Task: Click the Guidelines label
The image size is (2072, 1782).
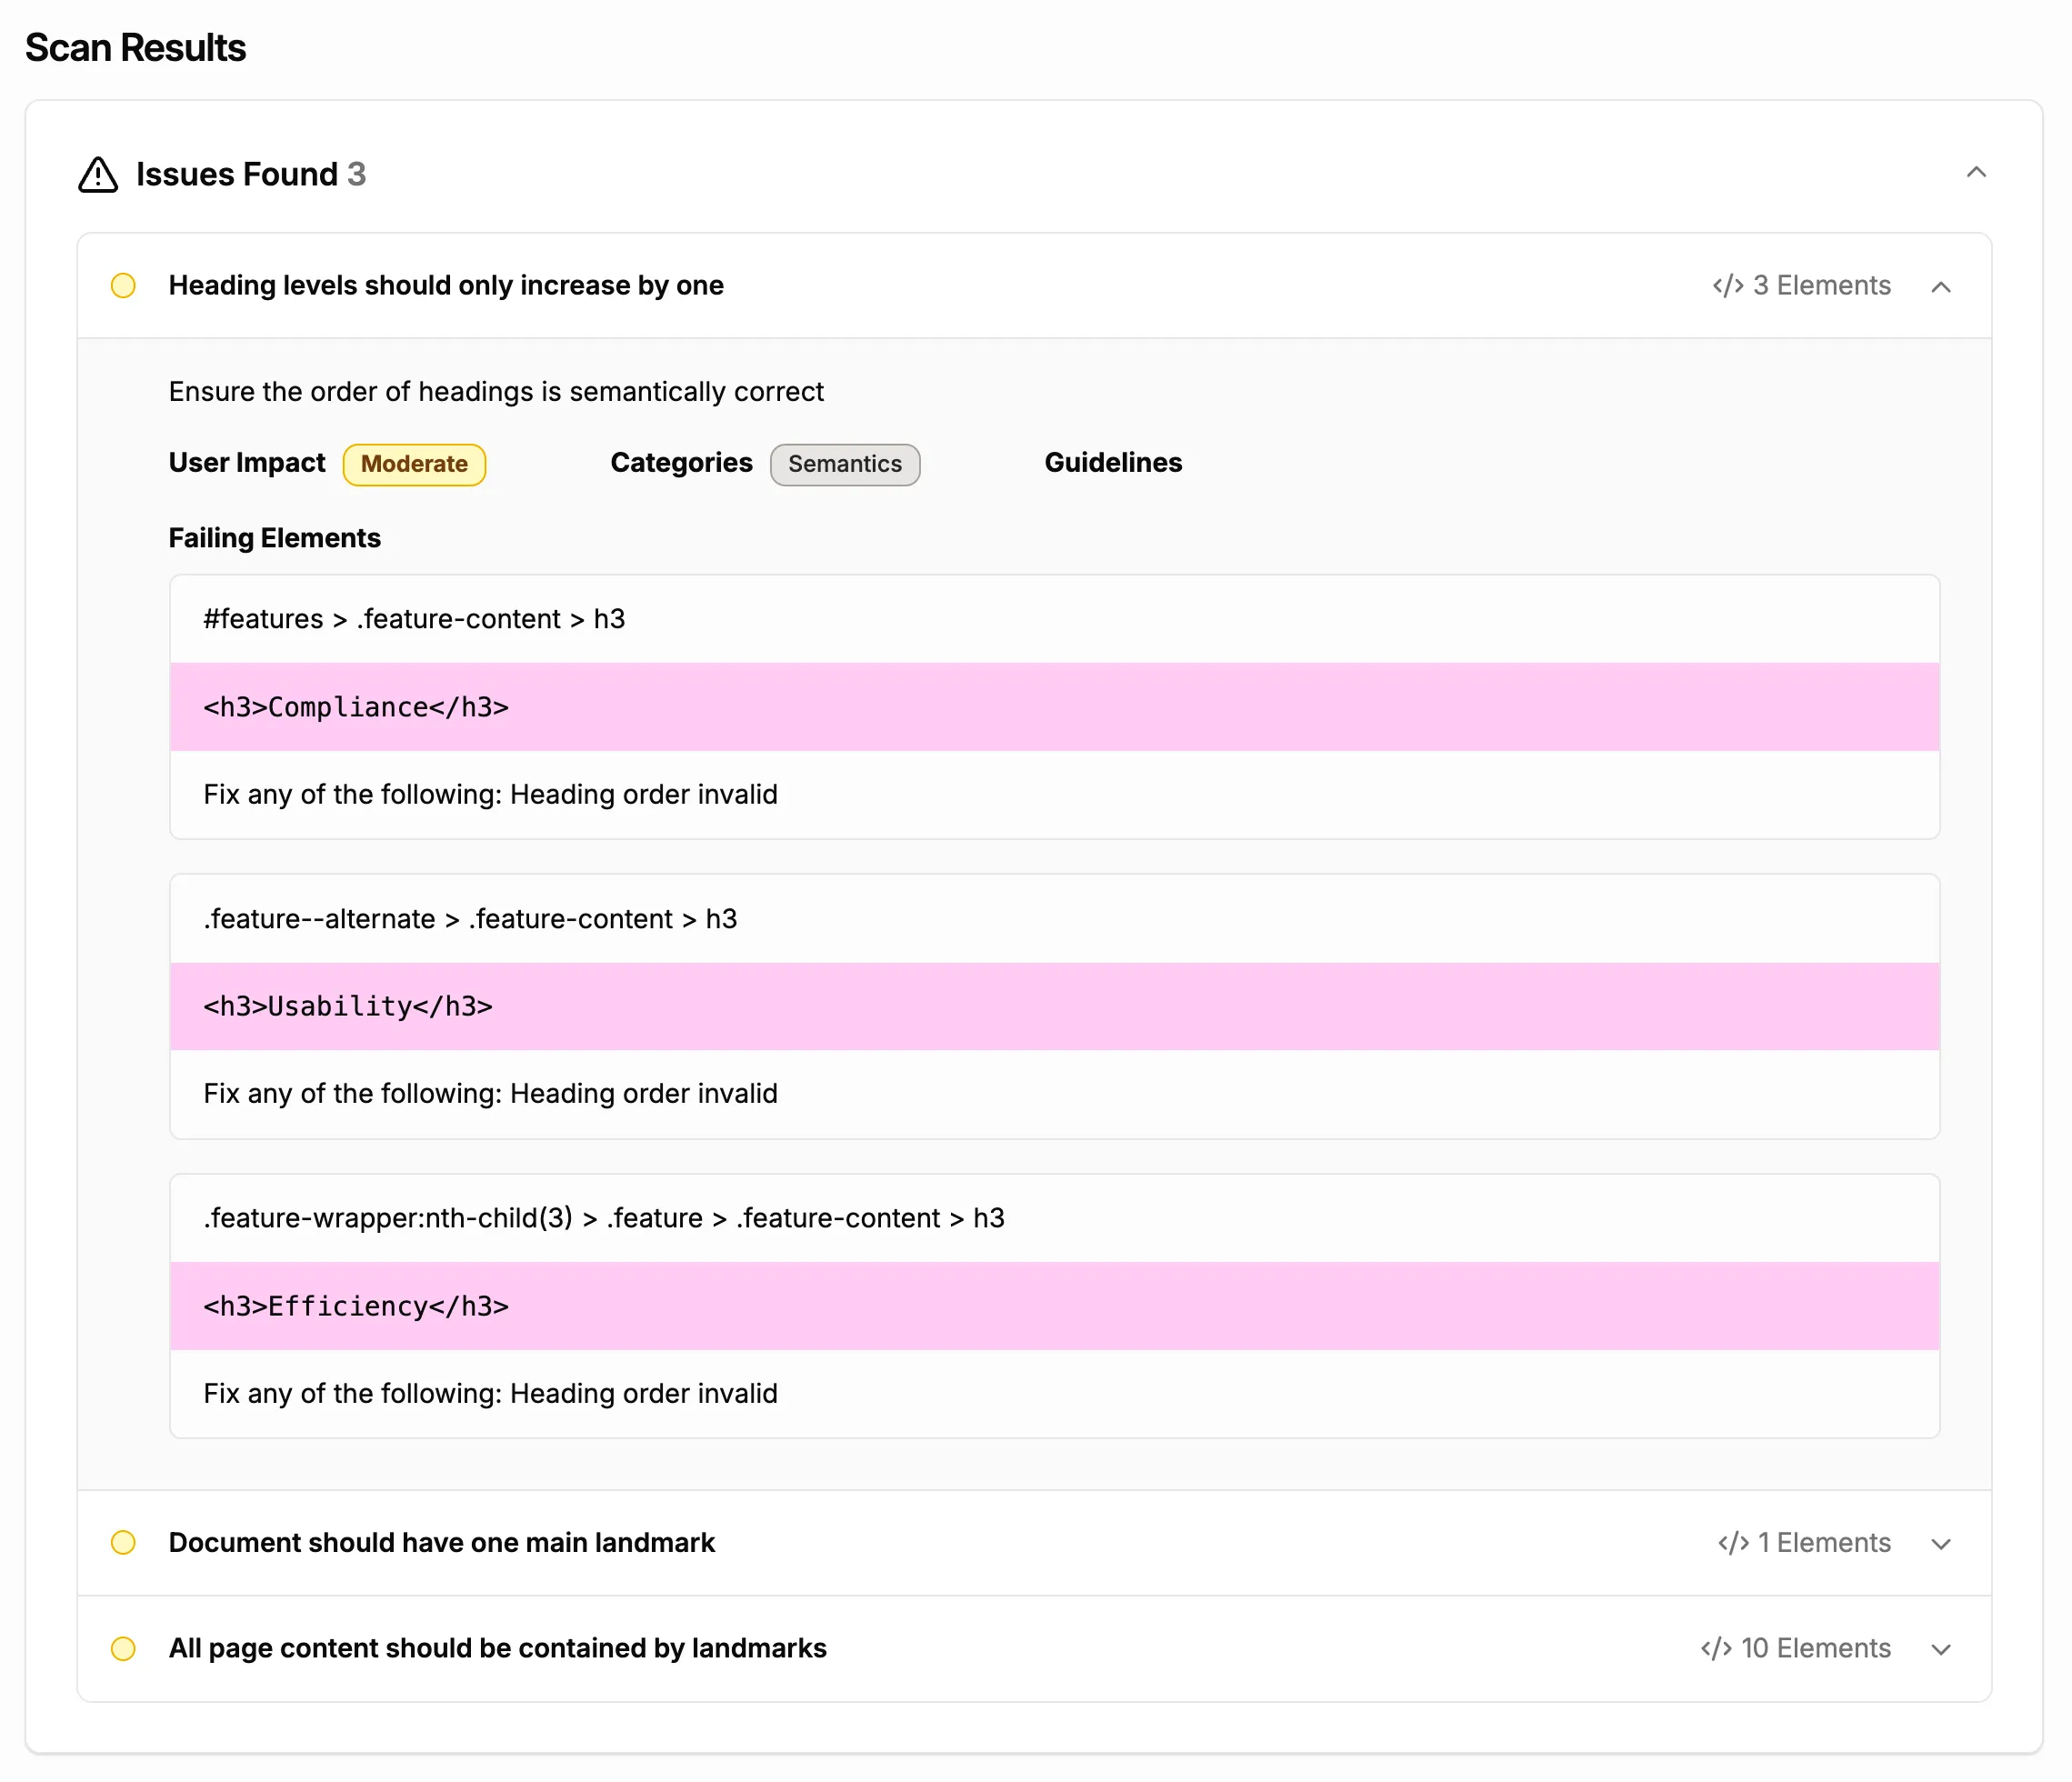Action: point(1113,462)
